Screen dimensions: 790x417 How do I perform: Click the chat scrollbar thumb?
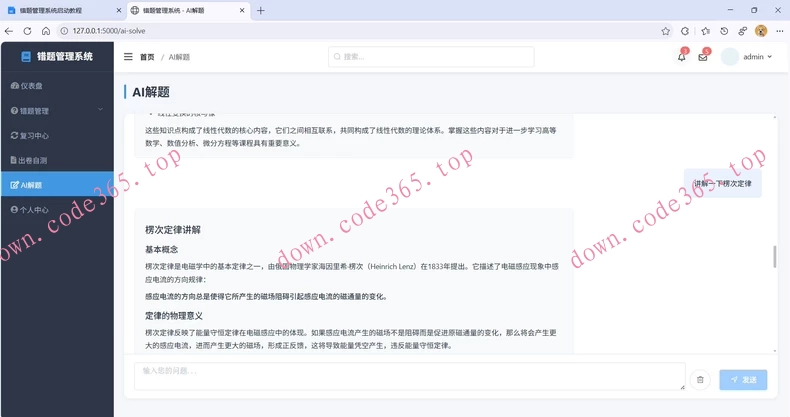(x=775, y=257)
